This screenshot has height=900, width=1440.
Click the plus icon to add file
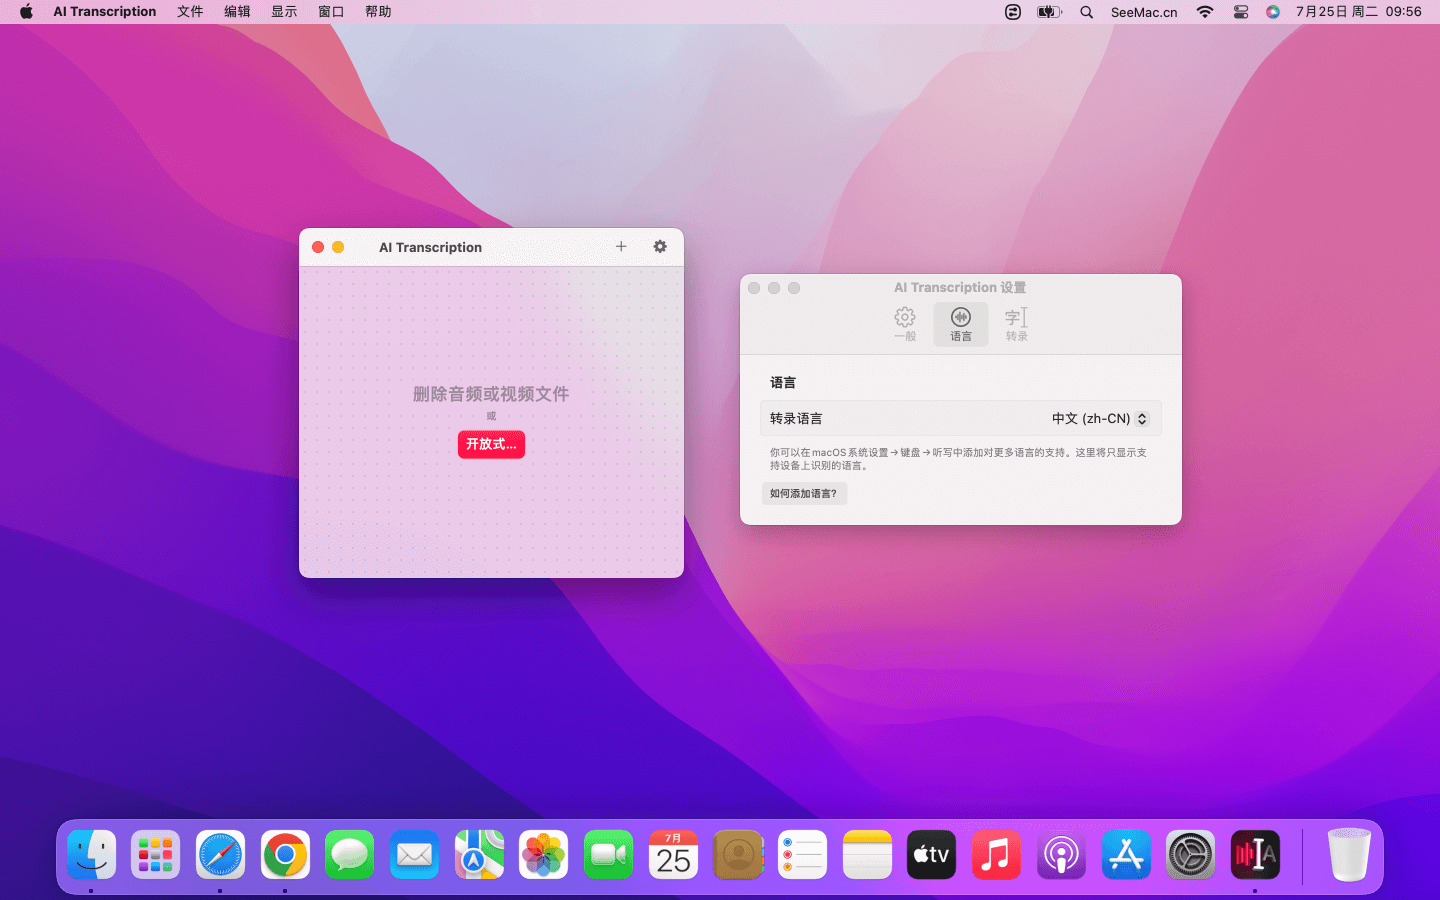pos(621,247)
